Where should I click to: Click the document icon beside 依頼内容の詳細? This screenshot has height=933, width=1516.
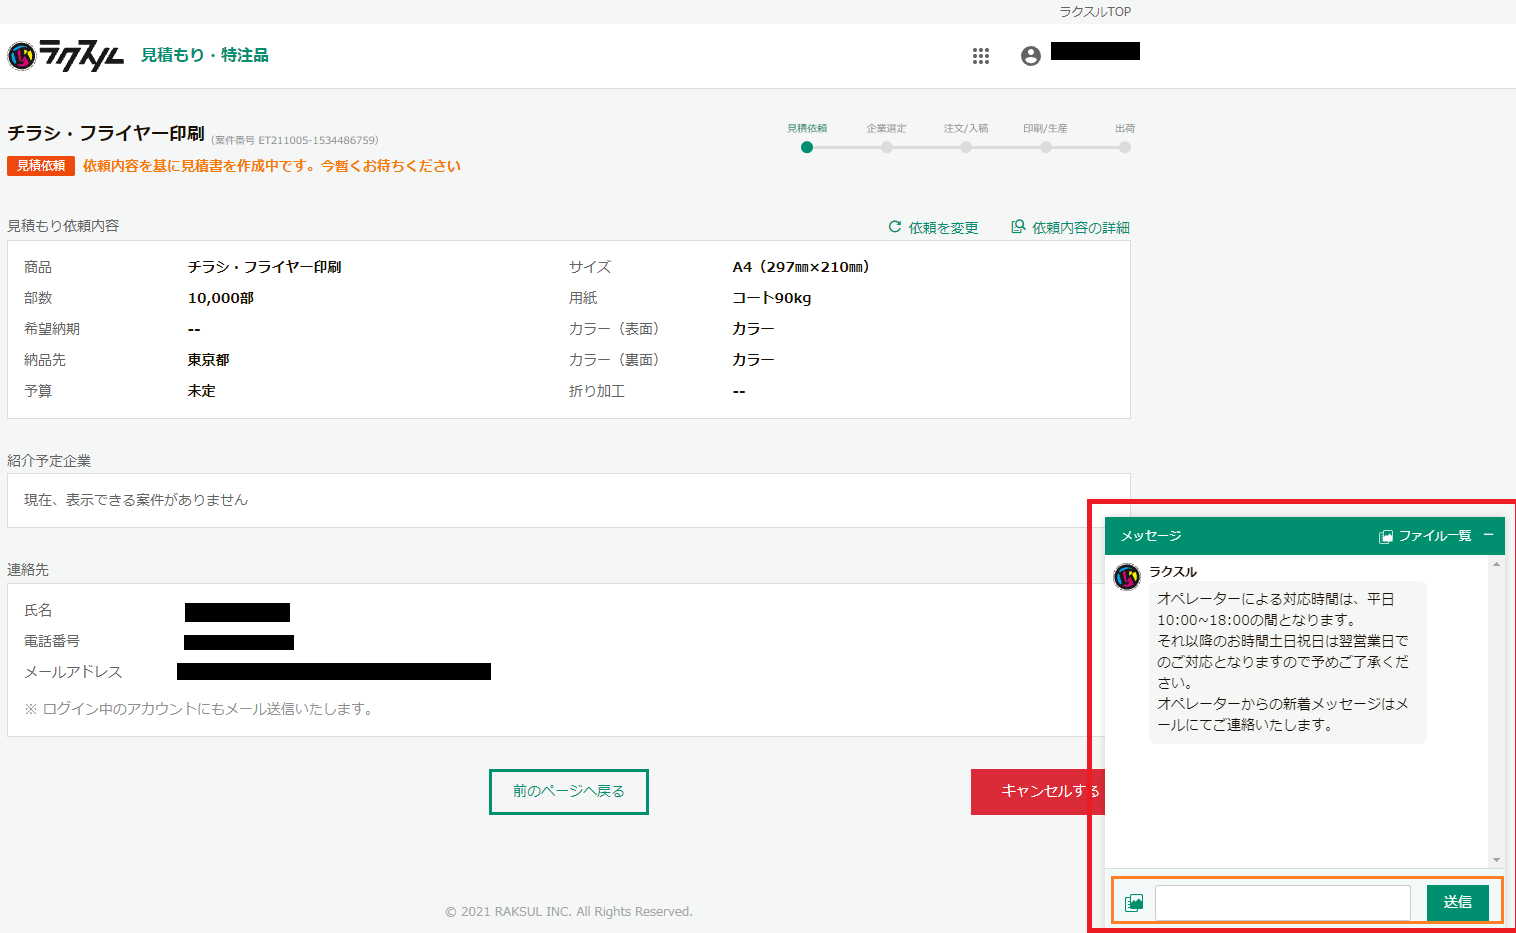tap(1018, 227)
